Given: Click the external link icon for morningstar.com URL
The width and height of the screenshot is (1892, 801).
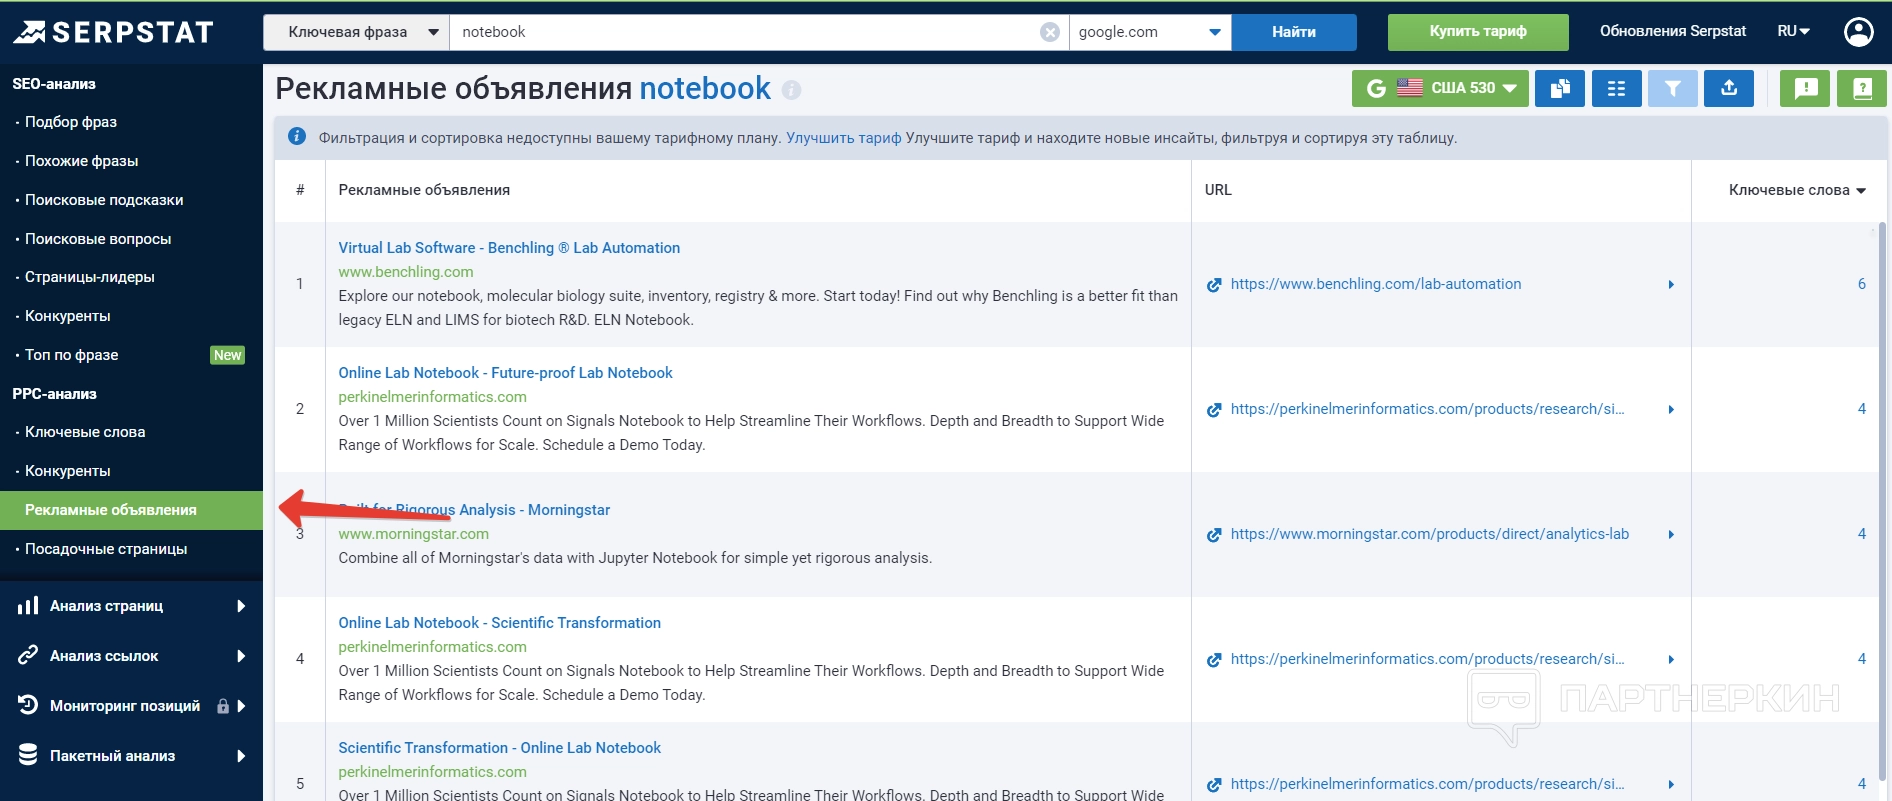Looking at the screenshot, I should point(1214,535).
